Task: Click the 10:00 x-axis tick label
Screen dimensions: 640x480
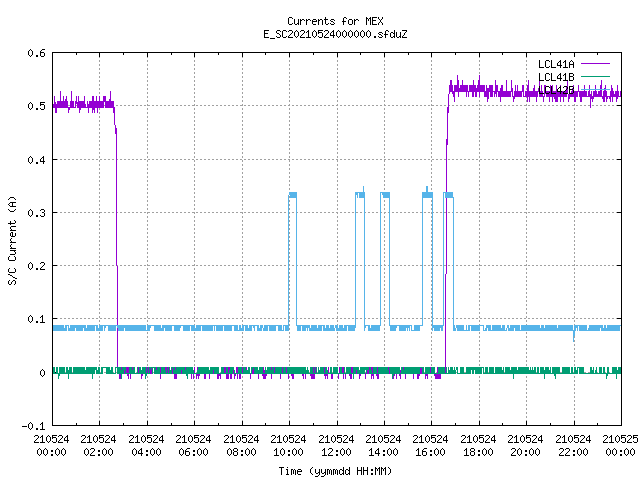Action: coord(288,452)
